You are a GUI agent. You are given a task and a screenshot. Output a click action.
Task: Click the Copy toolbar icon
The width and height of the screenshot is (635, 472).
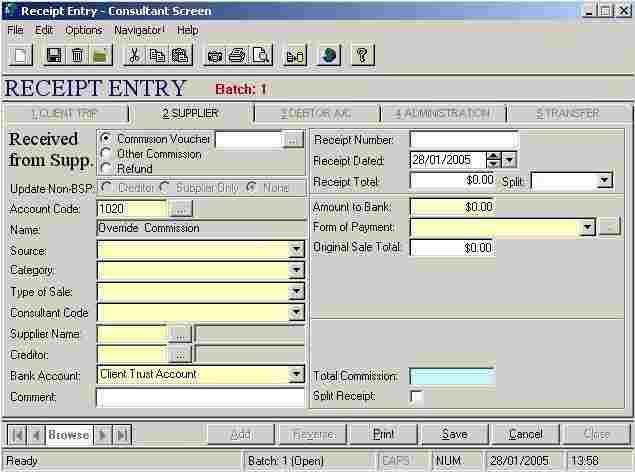156,55
